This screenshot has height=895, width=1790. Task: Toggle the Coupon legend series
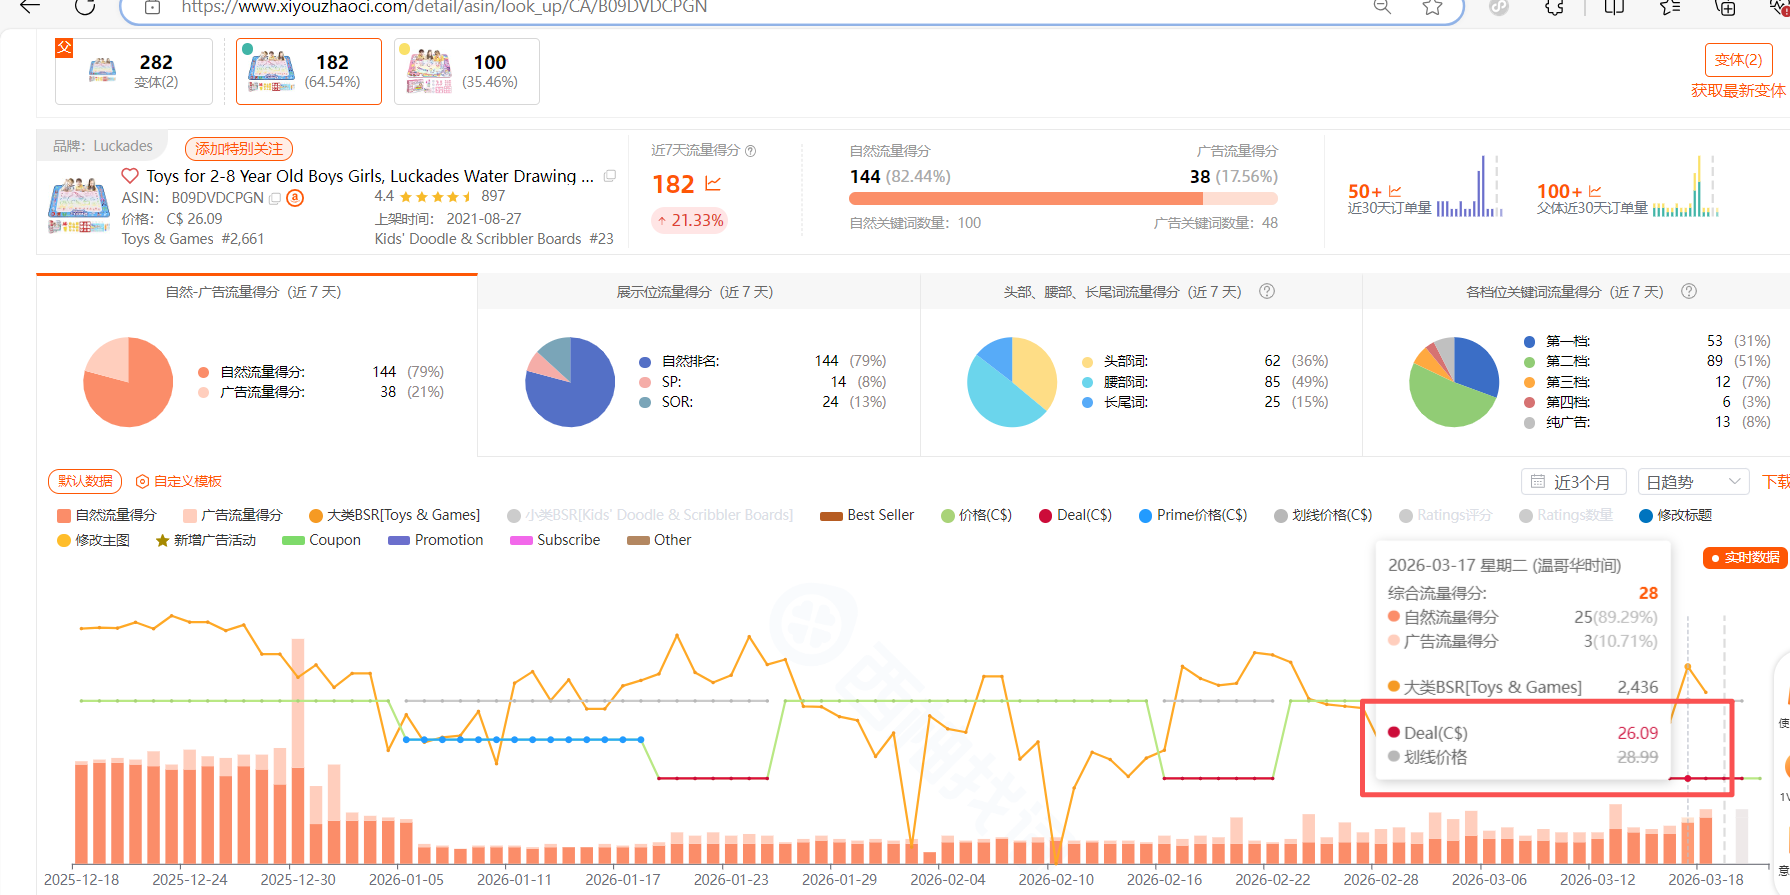click(x=321, y=540)
